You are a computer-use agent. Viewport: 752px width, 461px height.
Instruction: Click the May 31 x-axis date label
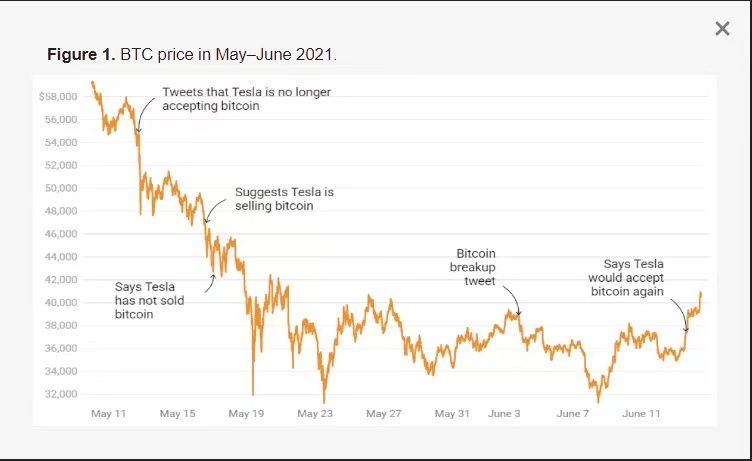[452, 414]
